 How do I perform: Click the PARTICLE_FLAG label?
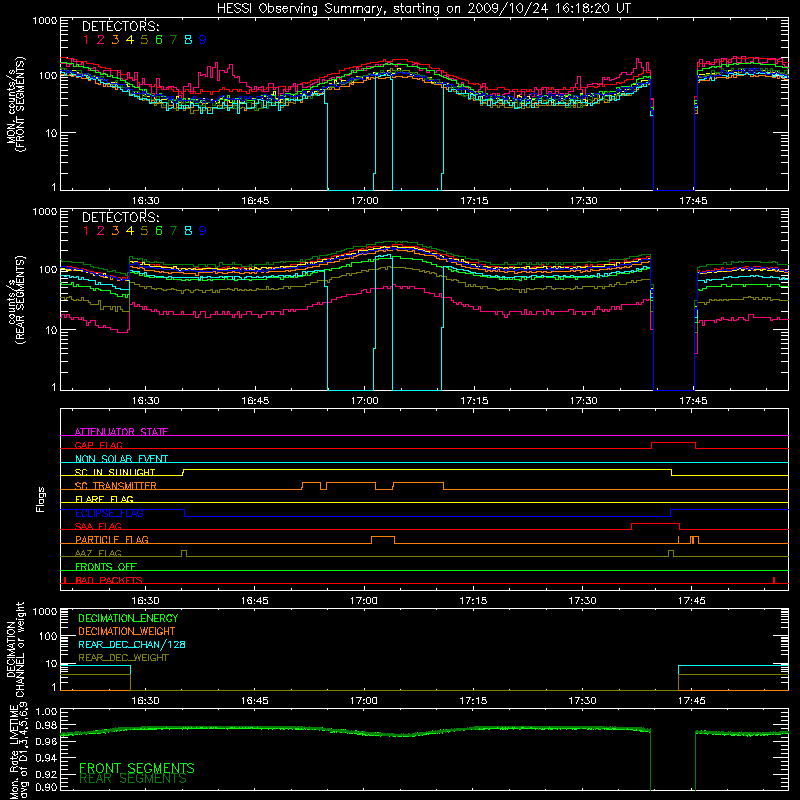112,539
